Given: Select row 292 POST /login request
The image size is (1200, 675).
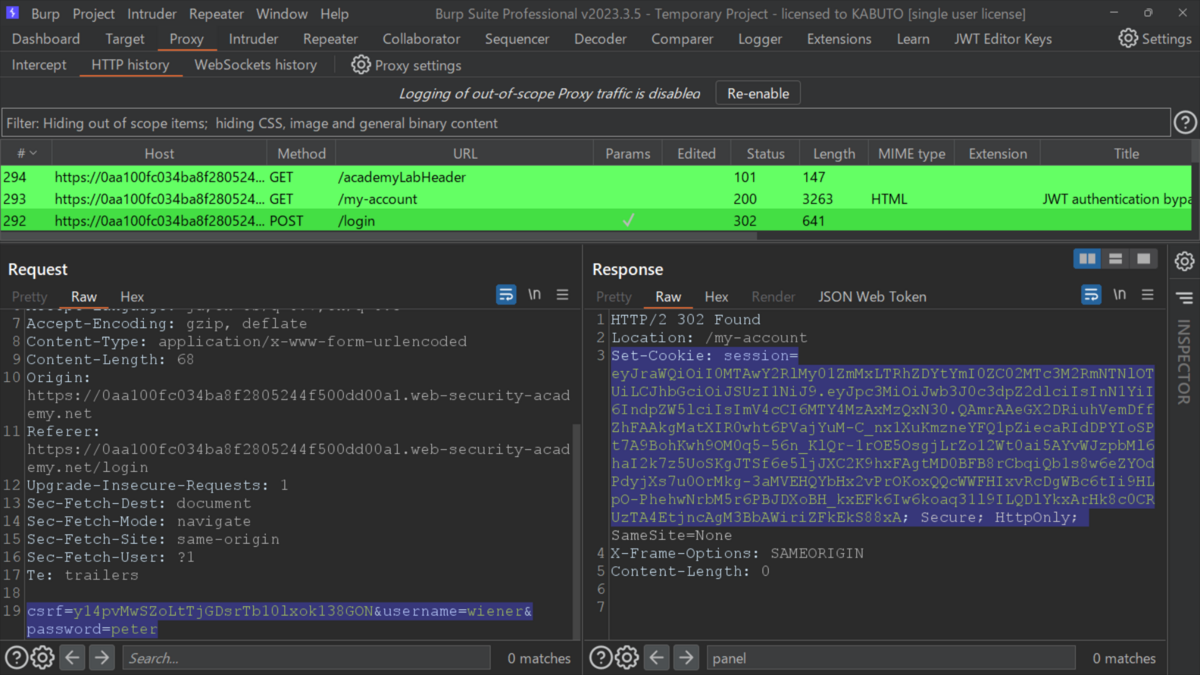Looking at the screenshot, I should tap(597, 221).
